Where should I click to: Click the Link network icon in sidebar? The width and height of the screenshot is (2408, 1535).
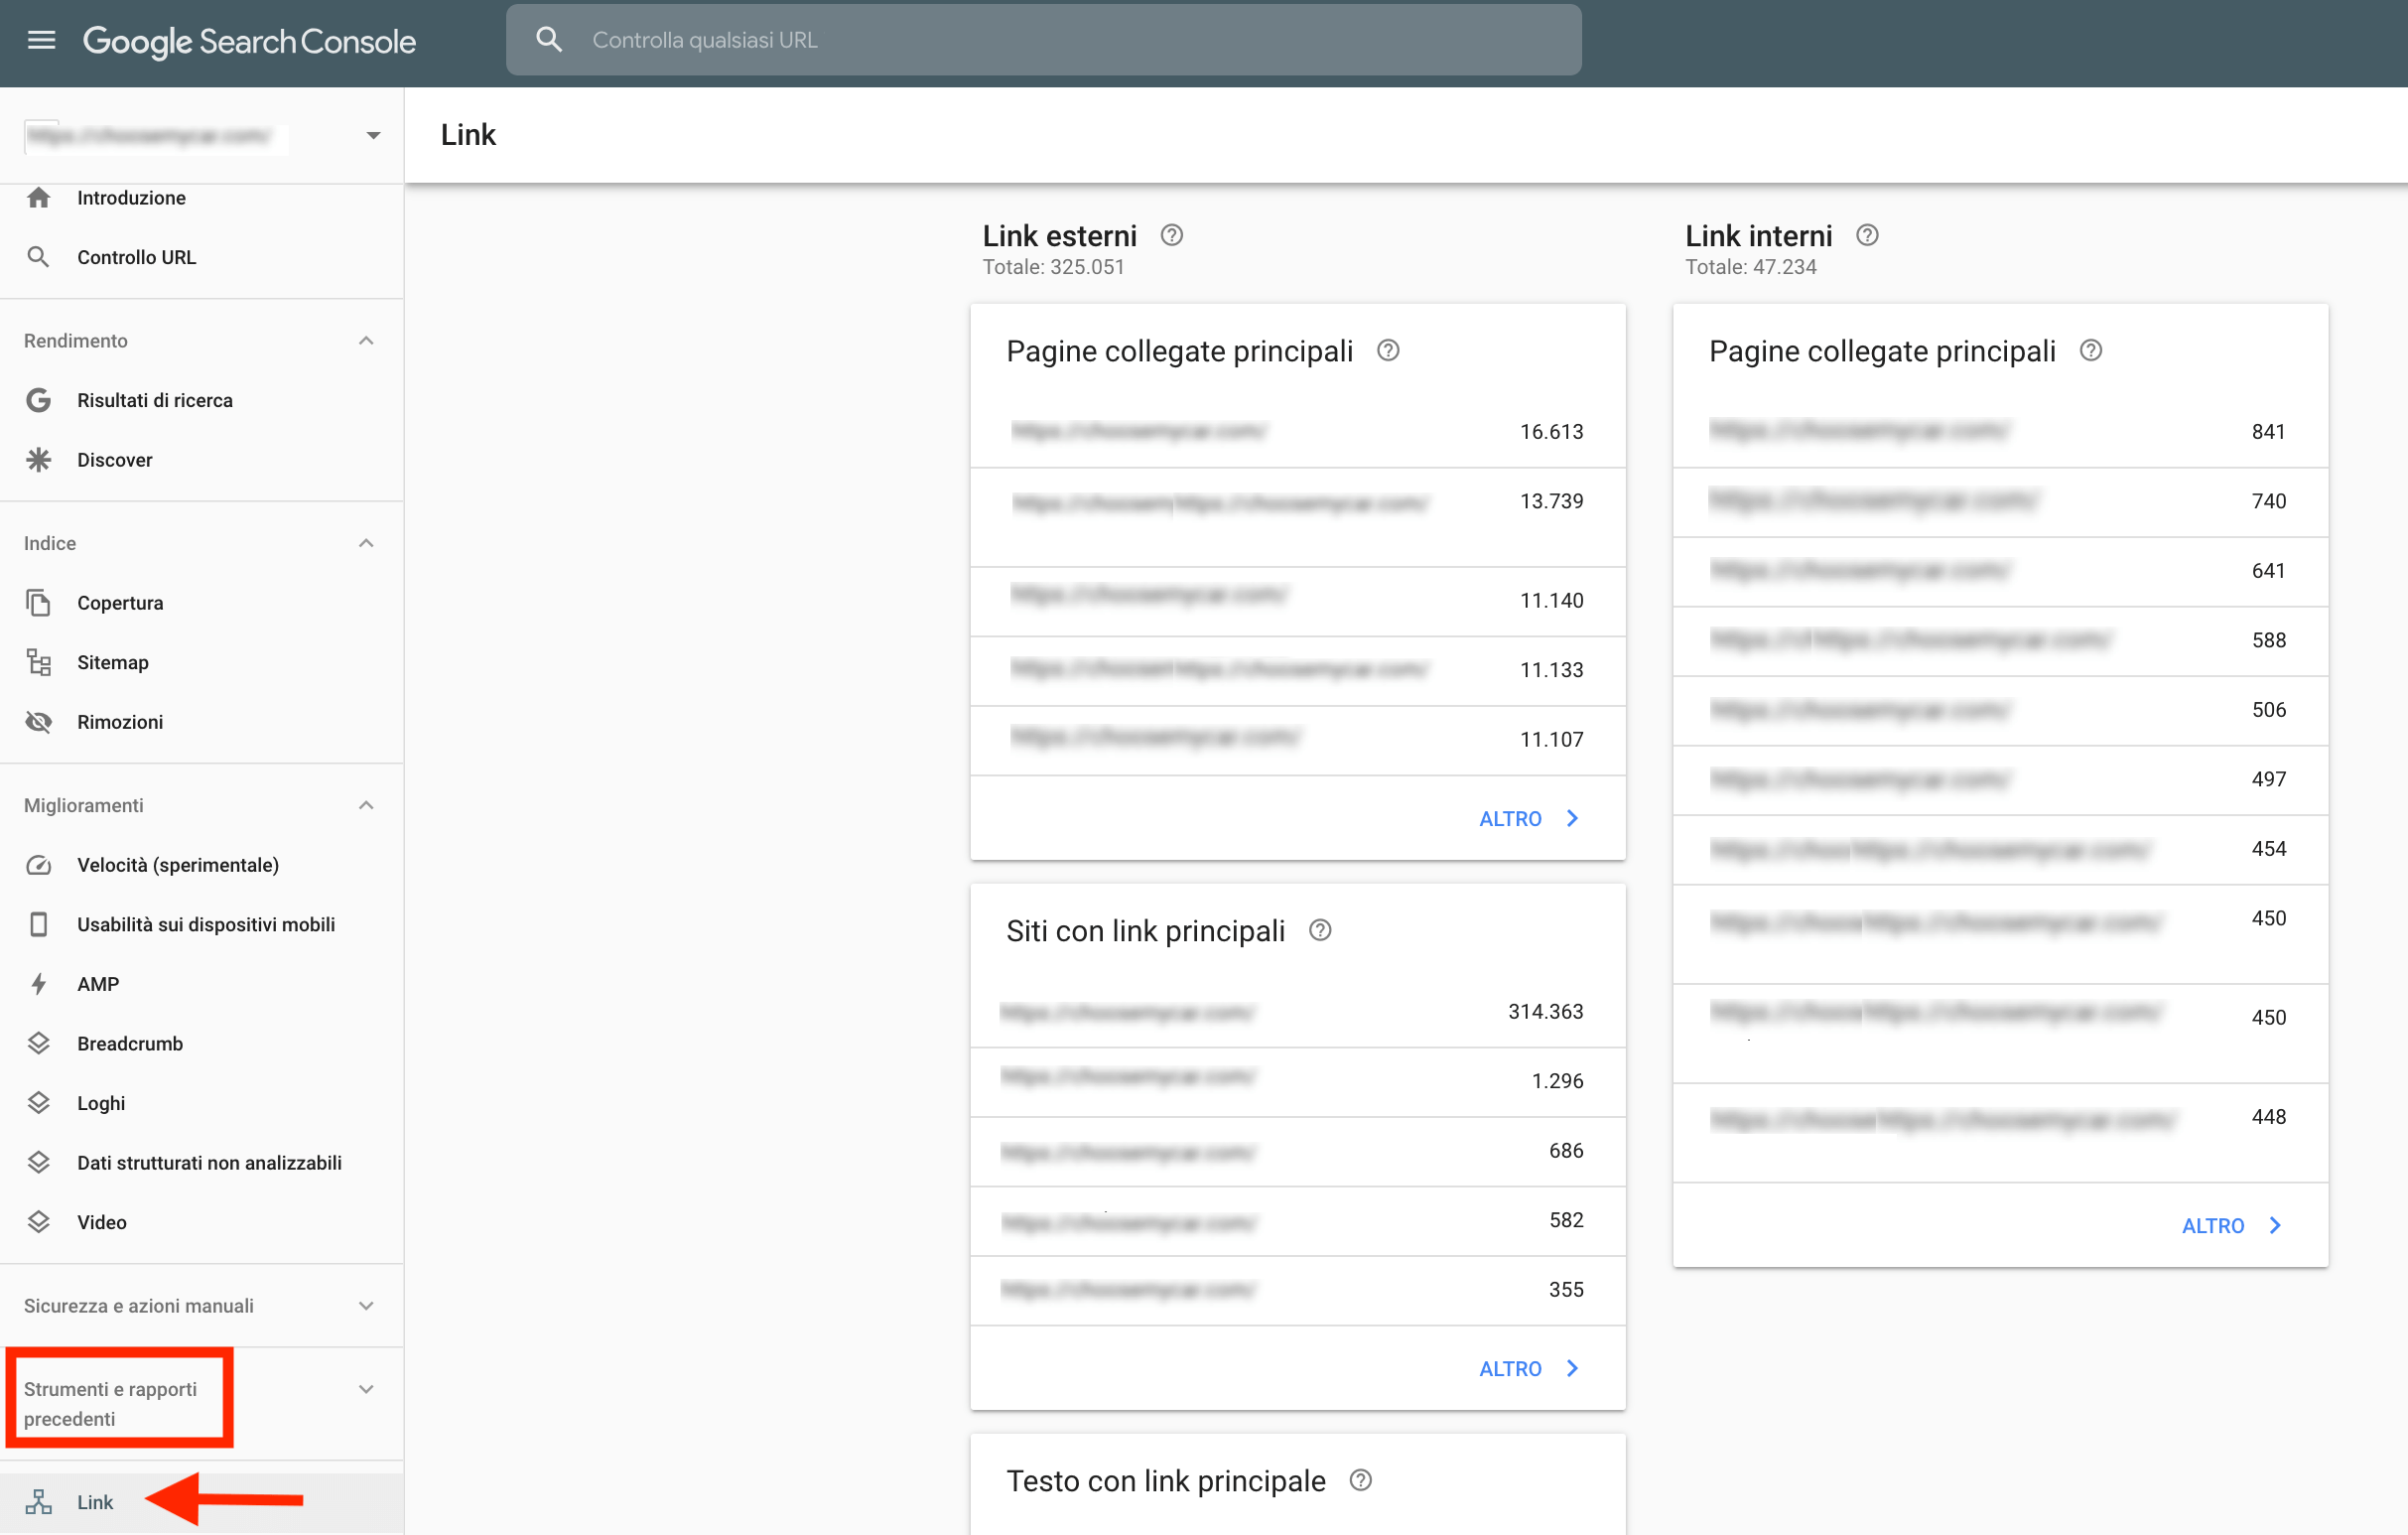pos(39,1502)
